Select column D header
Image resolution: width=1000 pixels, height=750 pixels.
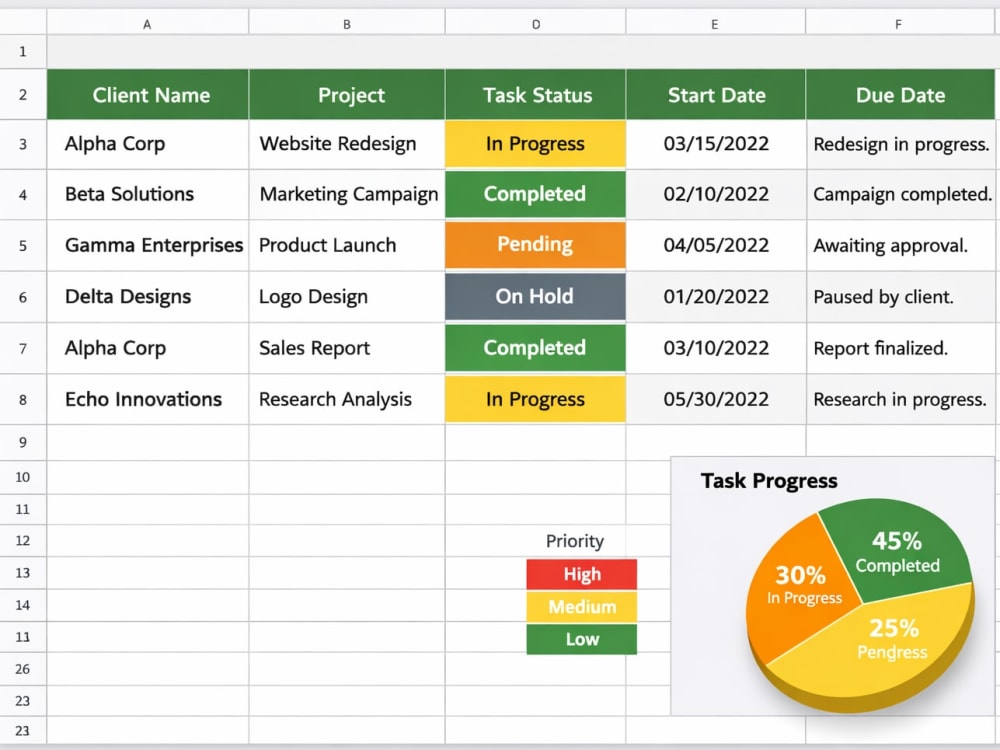point(536,24)
